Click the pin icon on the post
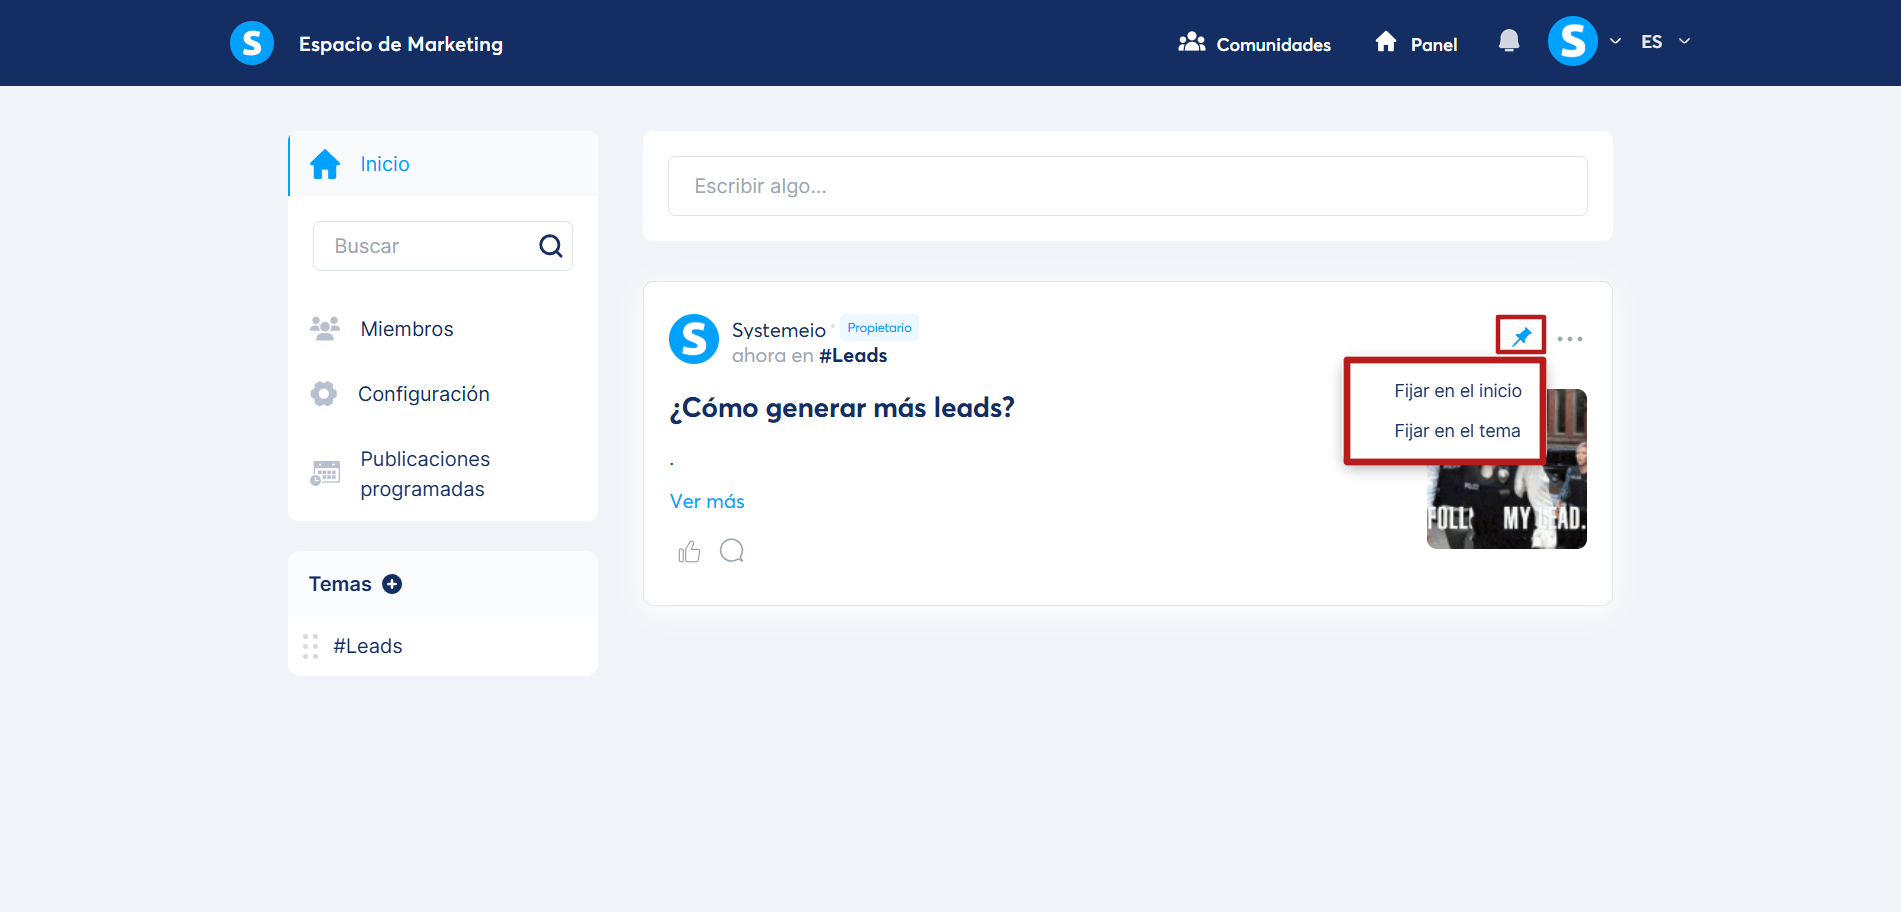 pos(1521,336)
